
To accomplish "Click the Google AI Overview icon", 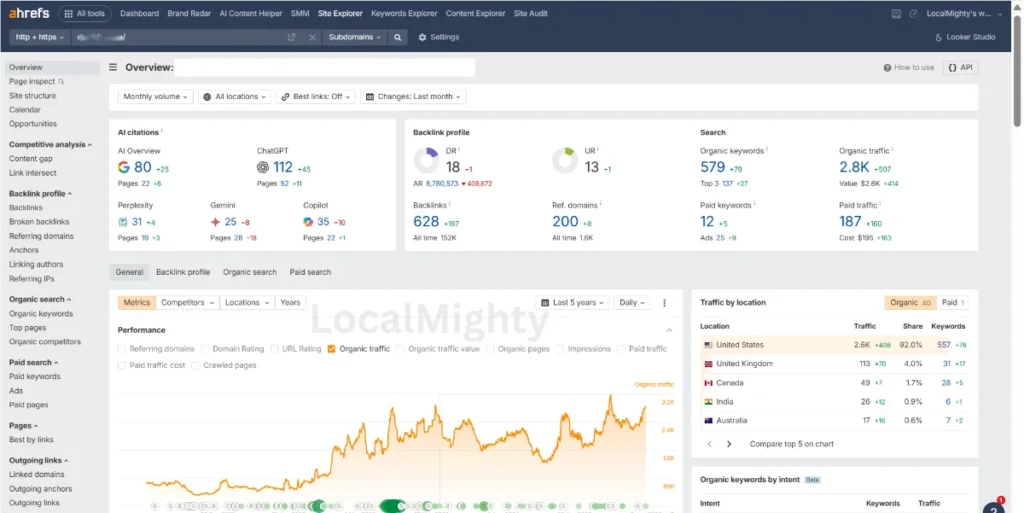I will coord(123,167).
